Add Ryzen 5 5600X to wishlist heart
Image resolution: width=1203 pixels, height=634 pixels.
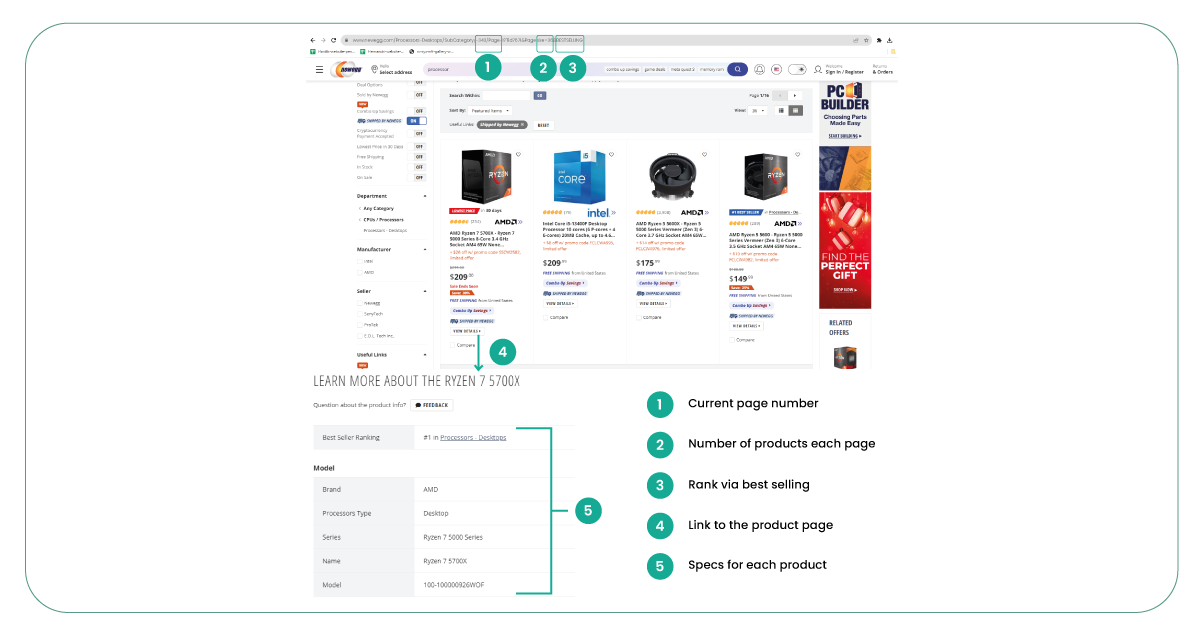pos(704,155)
